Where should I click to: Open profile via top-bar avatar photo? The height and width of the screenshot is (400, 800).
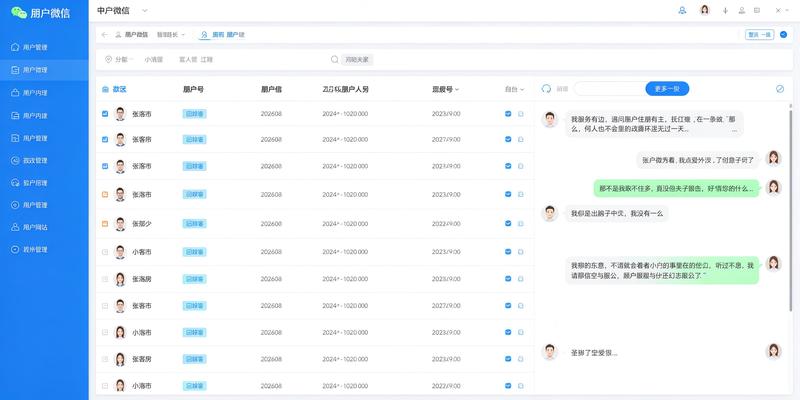705,10
